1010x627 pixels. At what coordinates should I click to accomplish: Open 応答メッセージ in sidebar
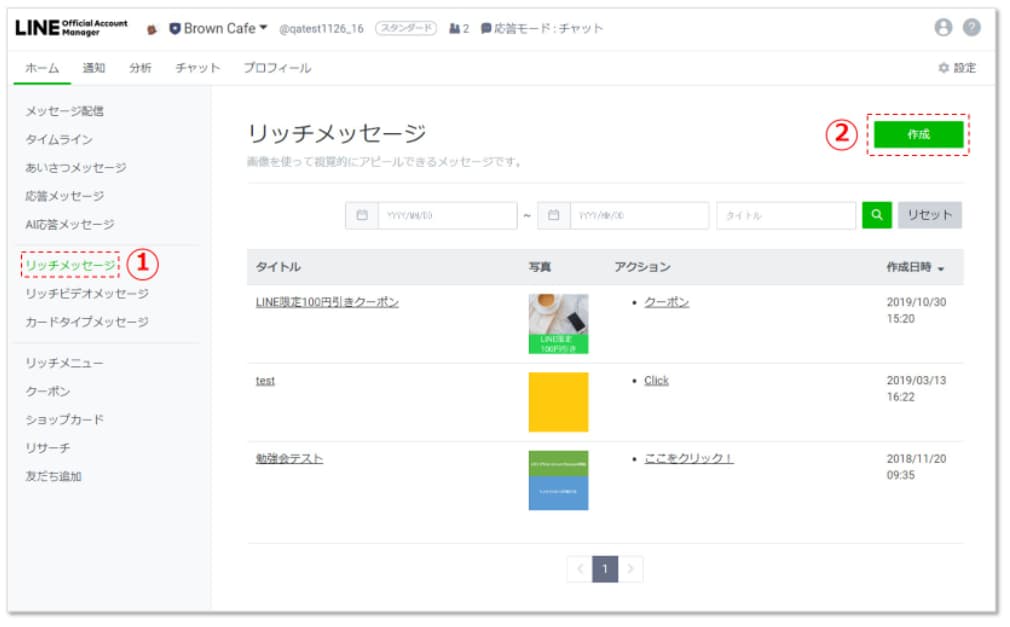coord(64,196)
